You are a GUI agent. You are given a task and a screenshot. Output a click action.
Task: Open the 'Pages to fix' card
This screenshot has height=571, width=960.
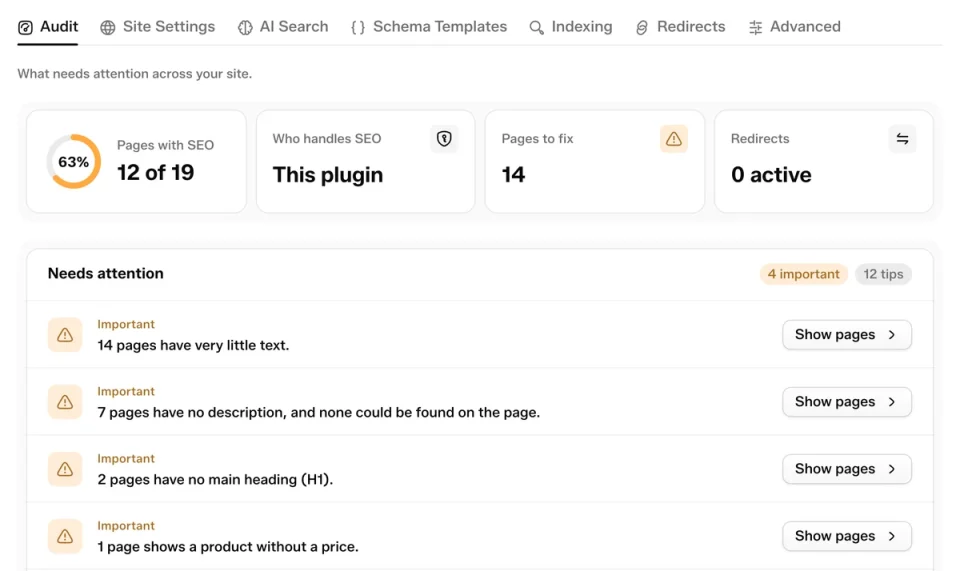594,162
